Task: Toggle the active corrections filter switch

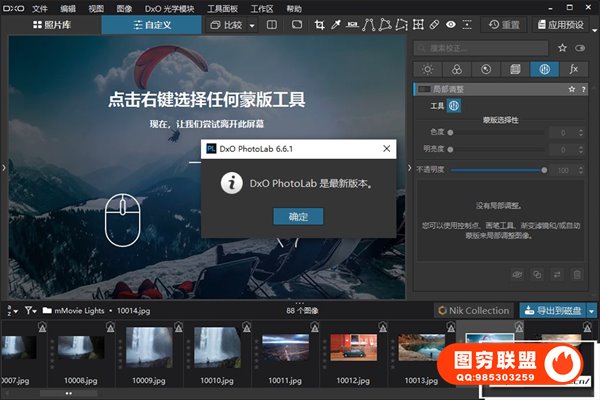Action: 578,47
